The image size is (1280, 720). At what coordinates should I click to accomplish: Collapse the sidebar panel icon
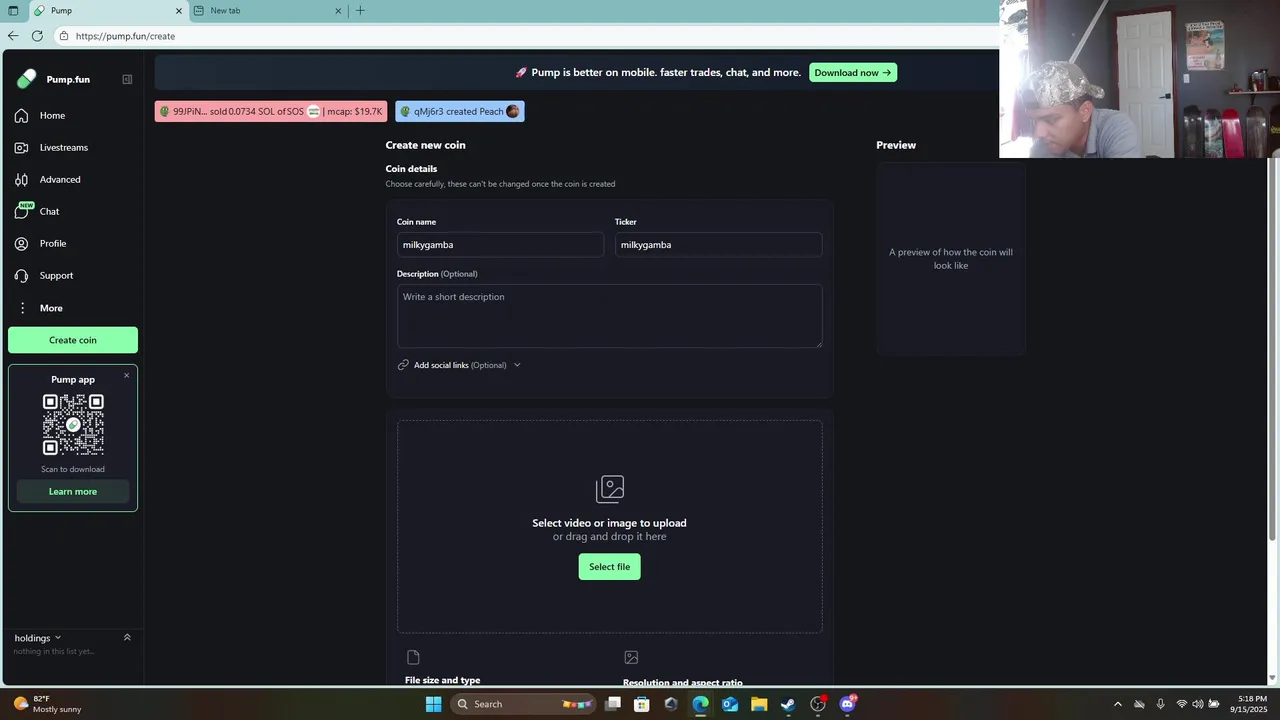click(x=127, y=79)
